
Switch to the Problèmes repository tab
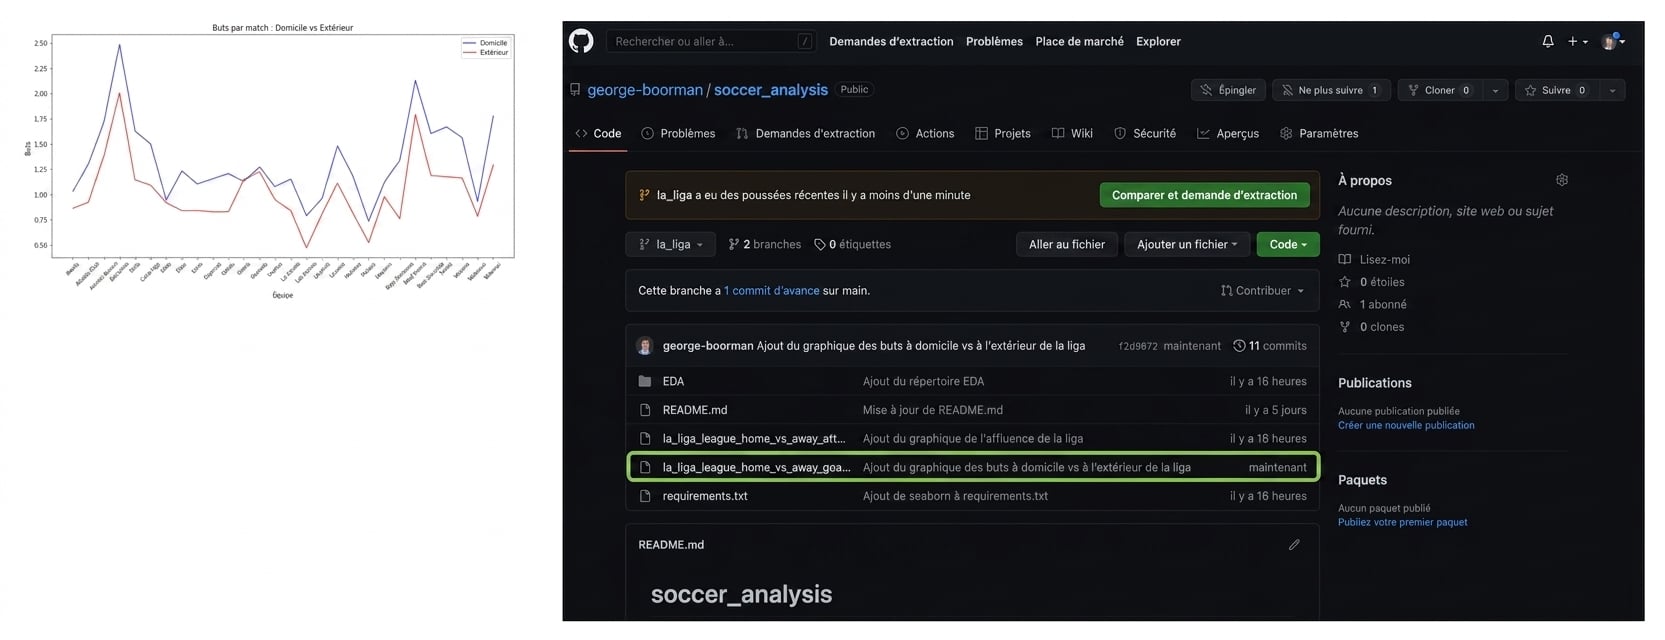678,133
